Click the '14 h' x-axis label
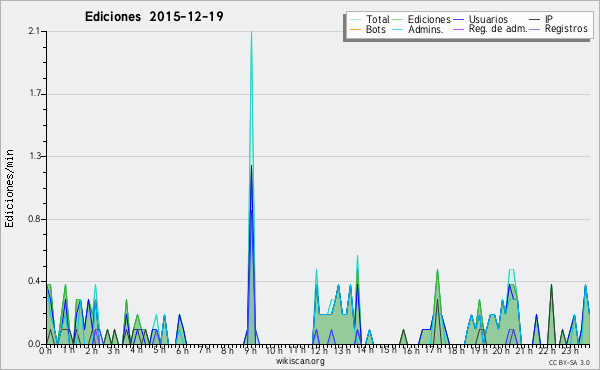The image size is (600, 370). pos(364,350)
